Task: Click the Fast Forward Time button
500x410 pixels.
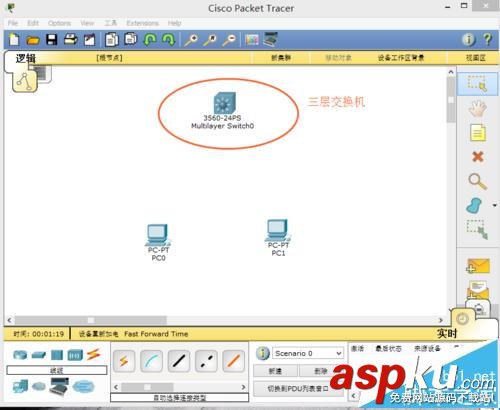Action: [156, 334]
